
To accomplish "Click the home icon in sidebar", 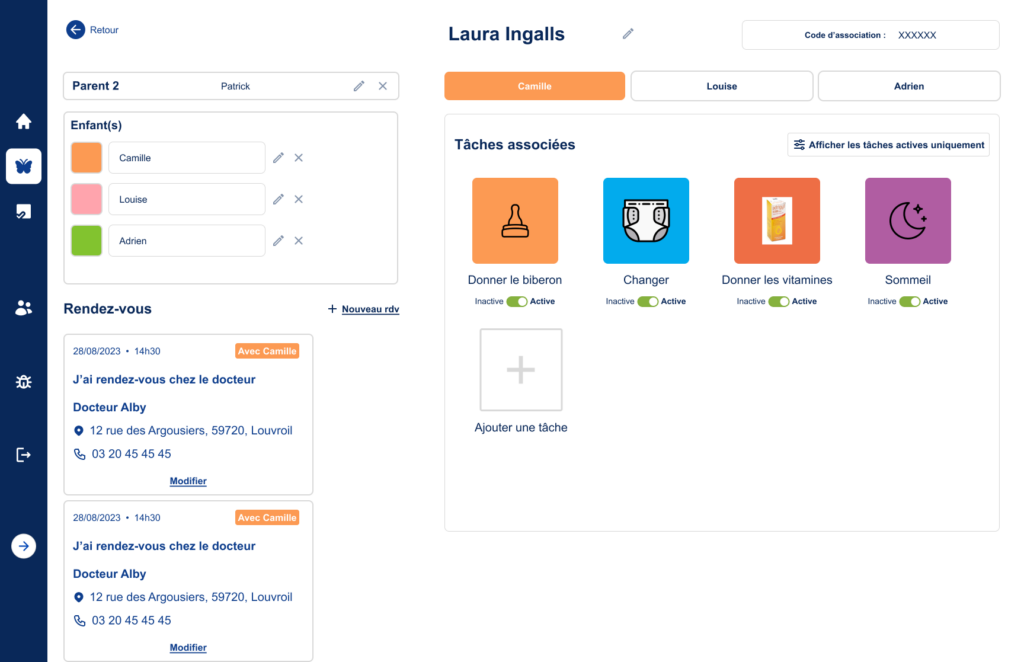I will coord(24,122).
